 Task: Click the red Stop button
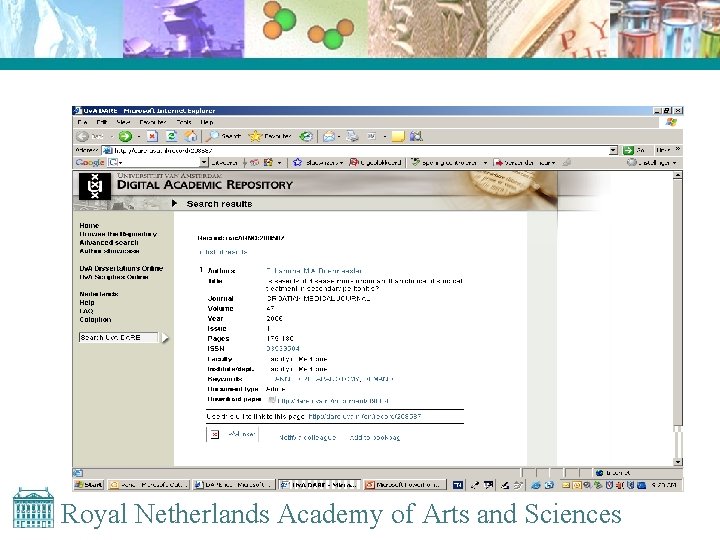pos(152,136)
